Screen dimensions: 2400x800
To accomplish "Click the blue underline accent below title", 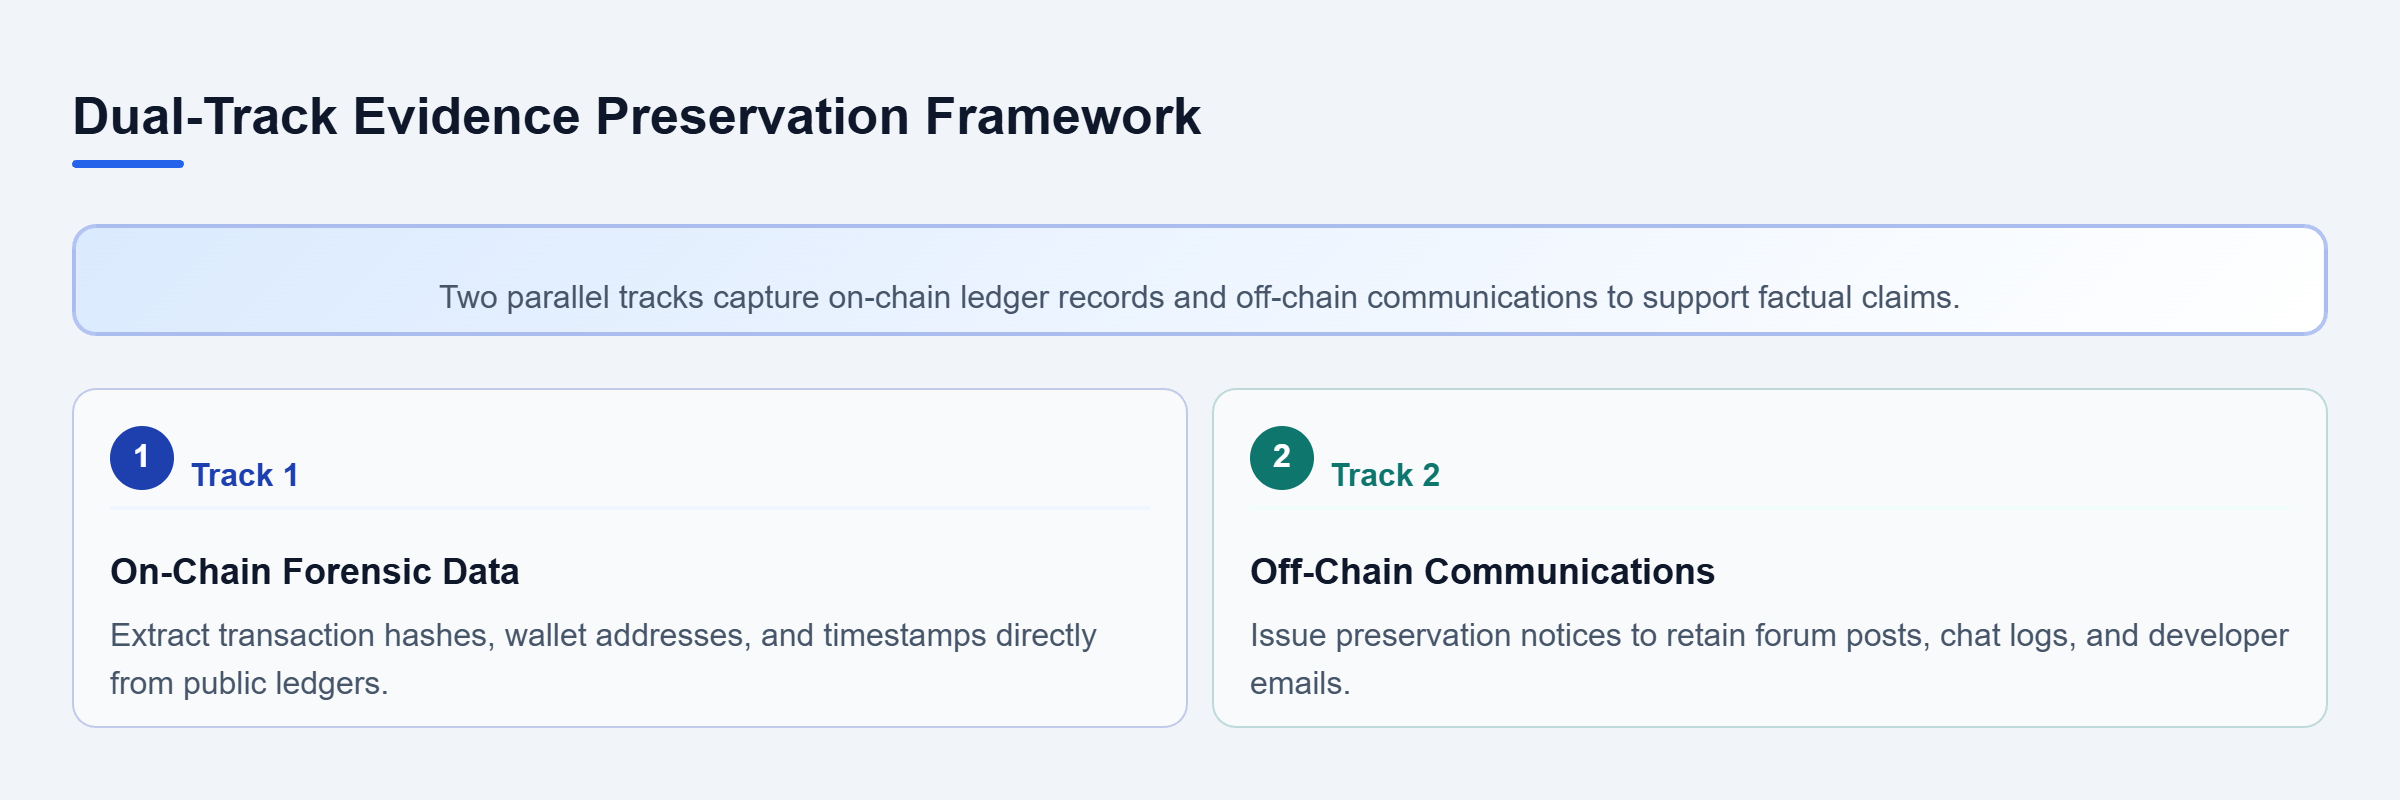I will point(128,164).
